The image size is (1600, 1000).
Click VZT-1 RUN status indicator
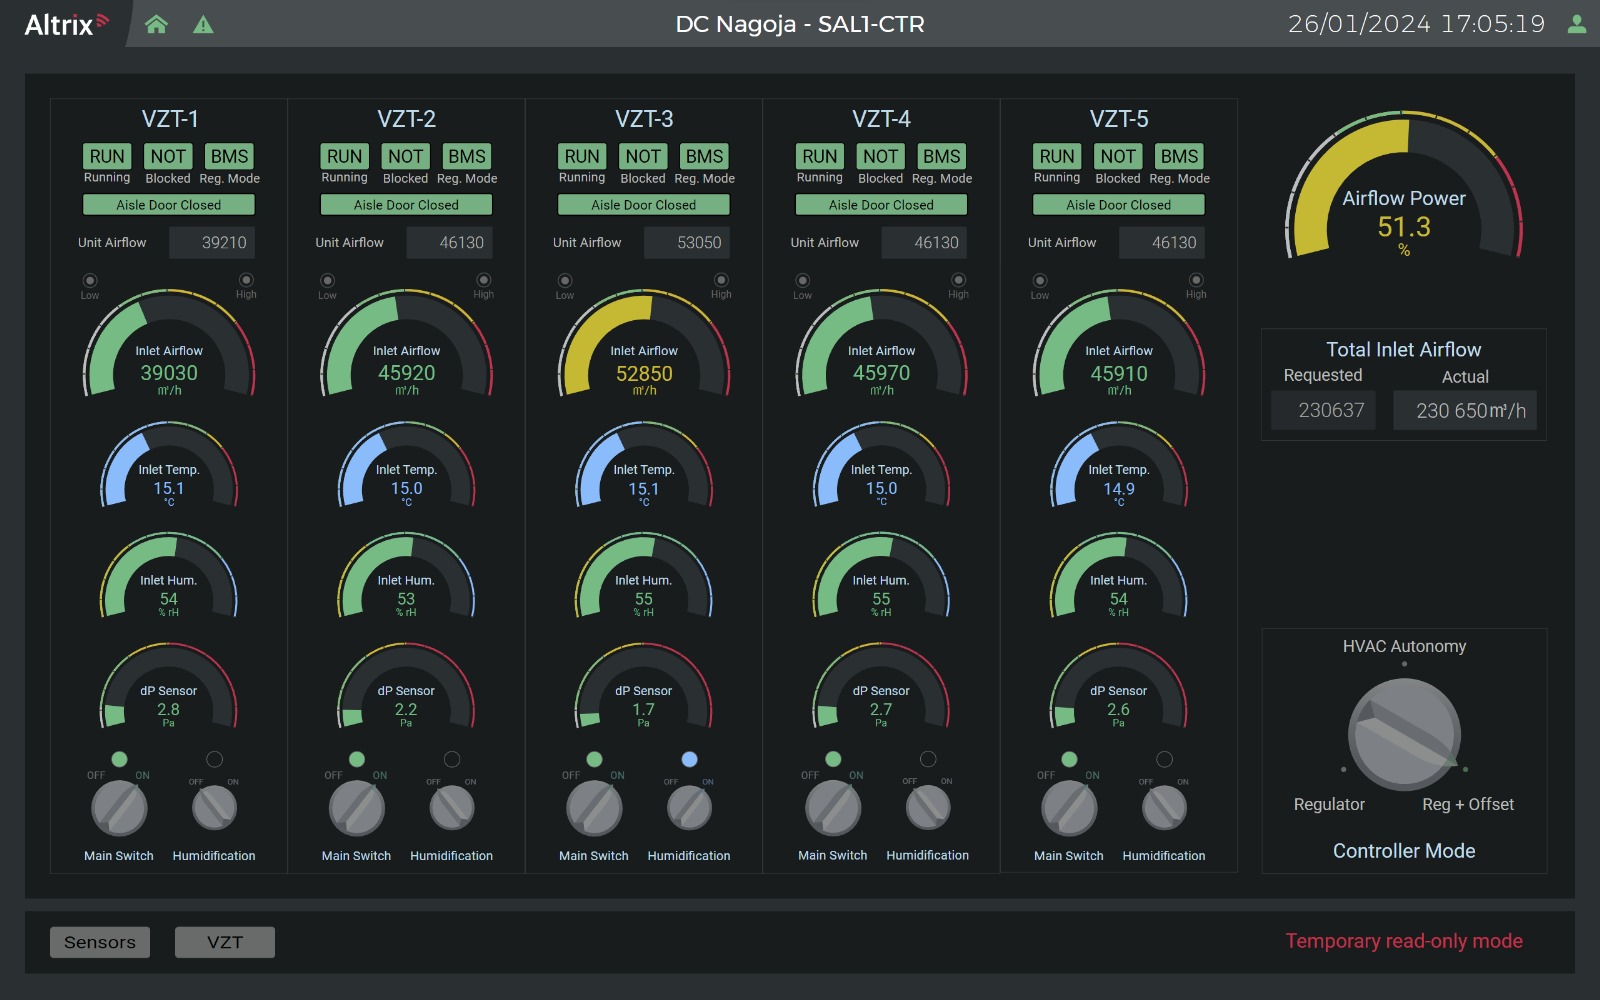click(x=107, y=156)
